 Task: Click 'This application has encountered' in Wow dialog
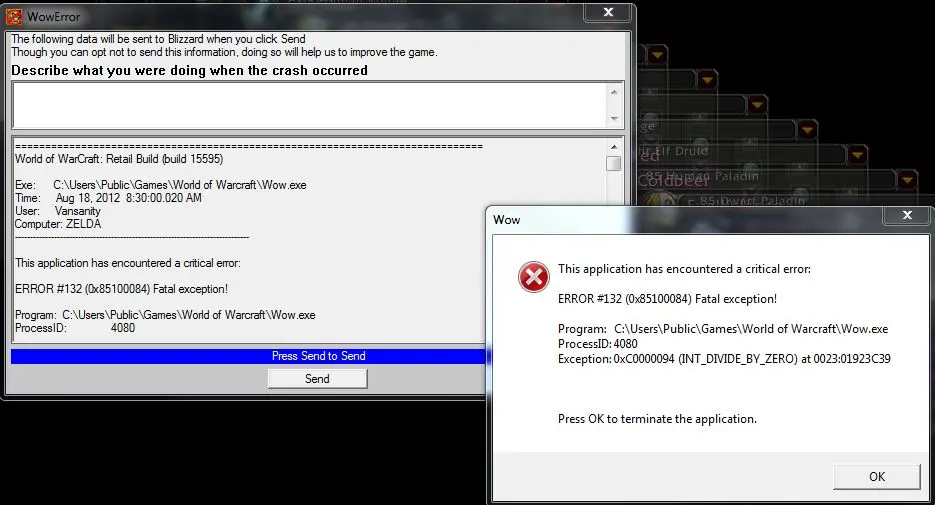pos(685,269)
